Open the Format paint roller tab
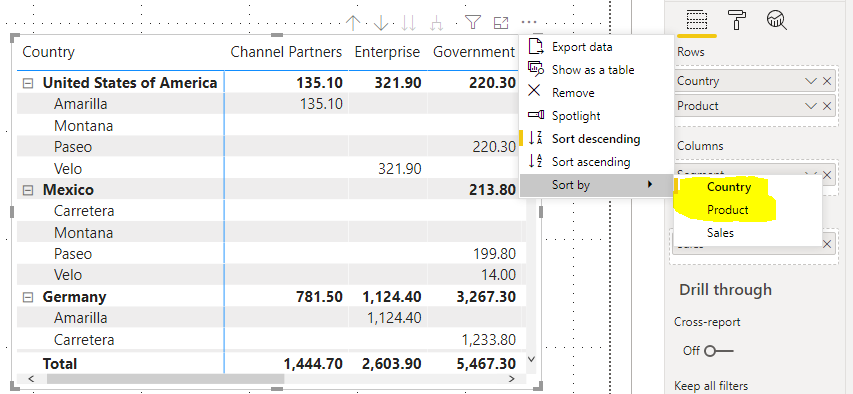853x394 pixels. coord(737,20)
